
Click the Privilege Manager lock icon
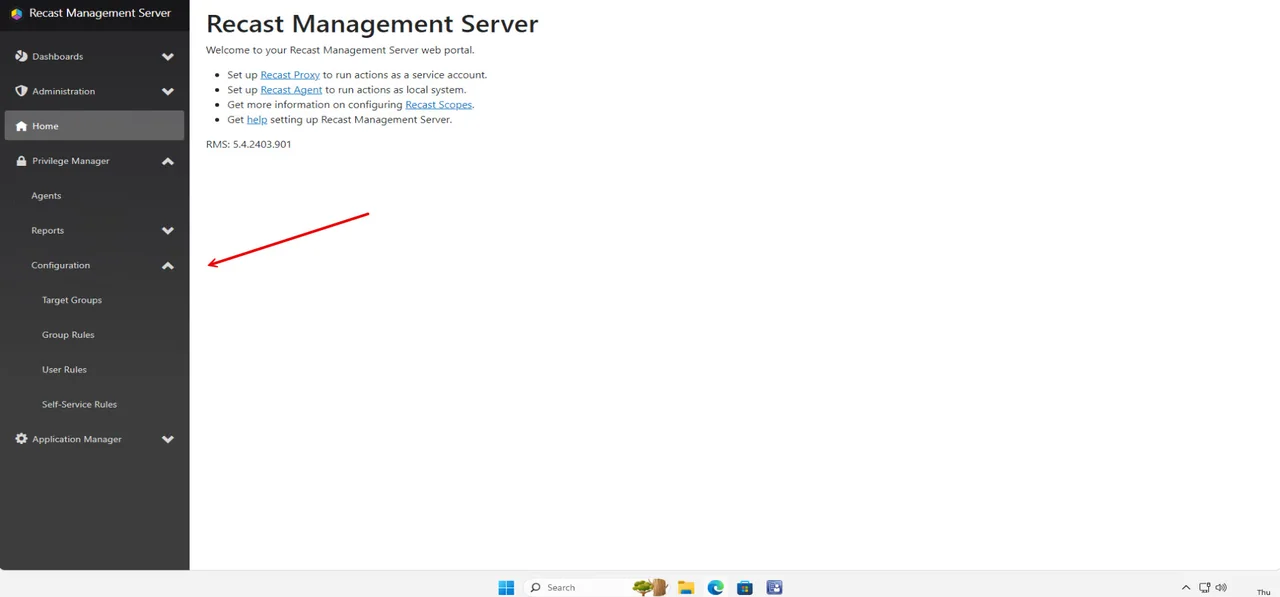point(21,161)
